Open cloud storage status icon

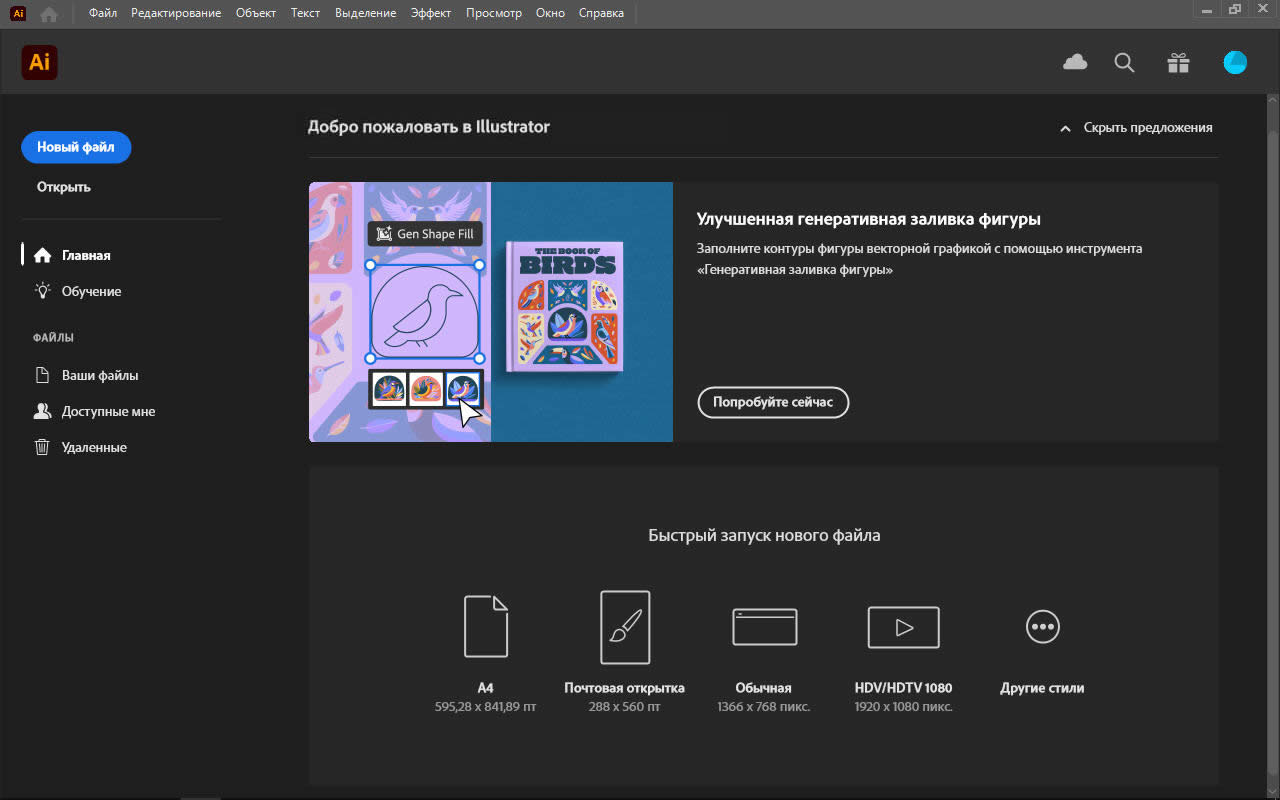(x=1075, y=63)
